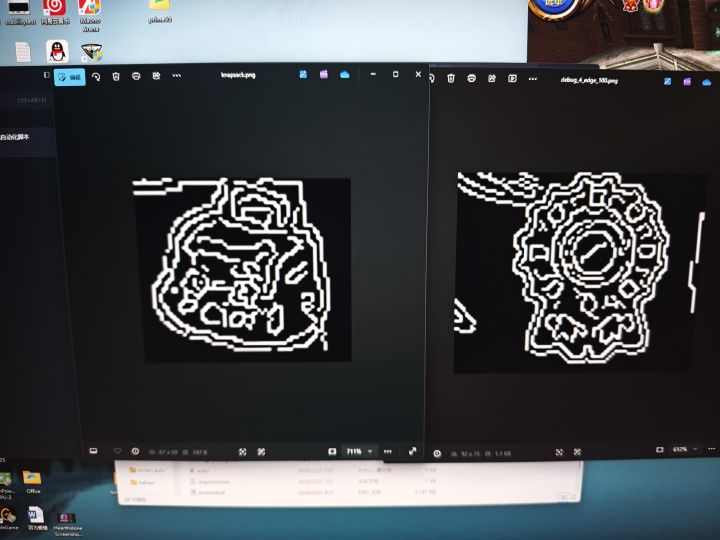
Task: Open the QQ penguin desktop icon
Action: pyautogui.click(x=57, y=51)
